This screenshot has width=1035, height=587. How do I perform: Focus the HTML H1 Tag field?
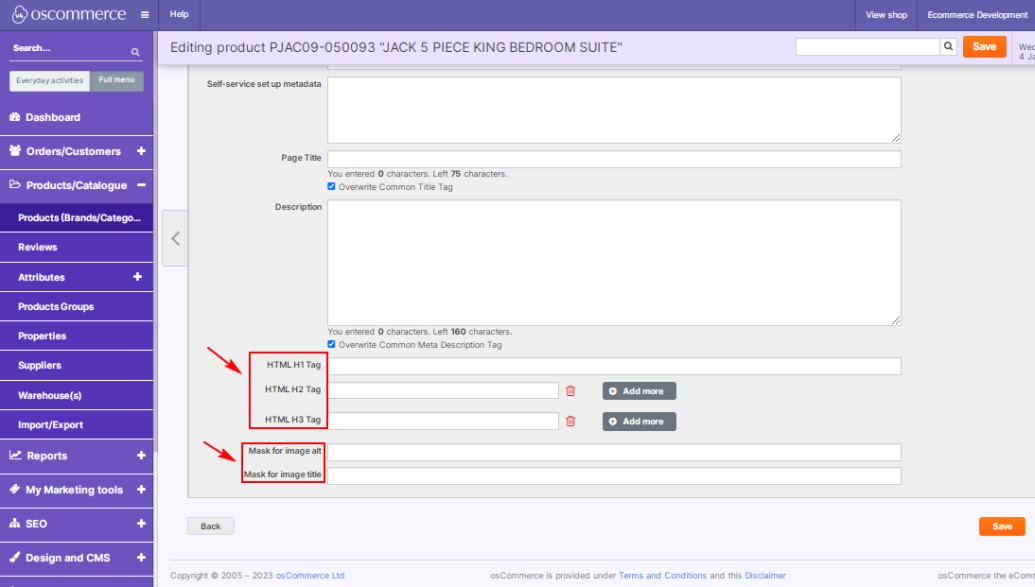(x=614, y=366)
